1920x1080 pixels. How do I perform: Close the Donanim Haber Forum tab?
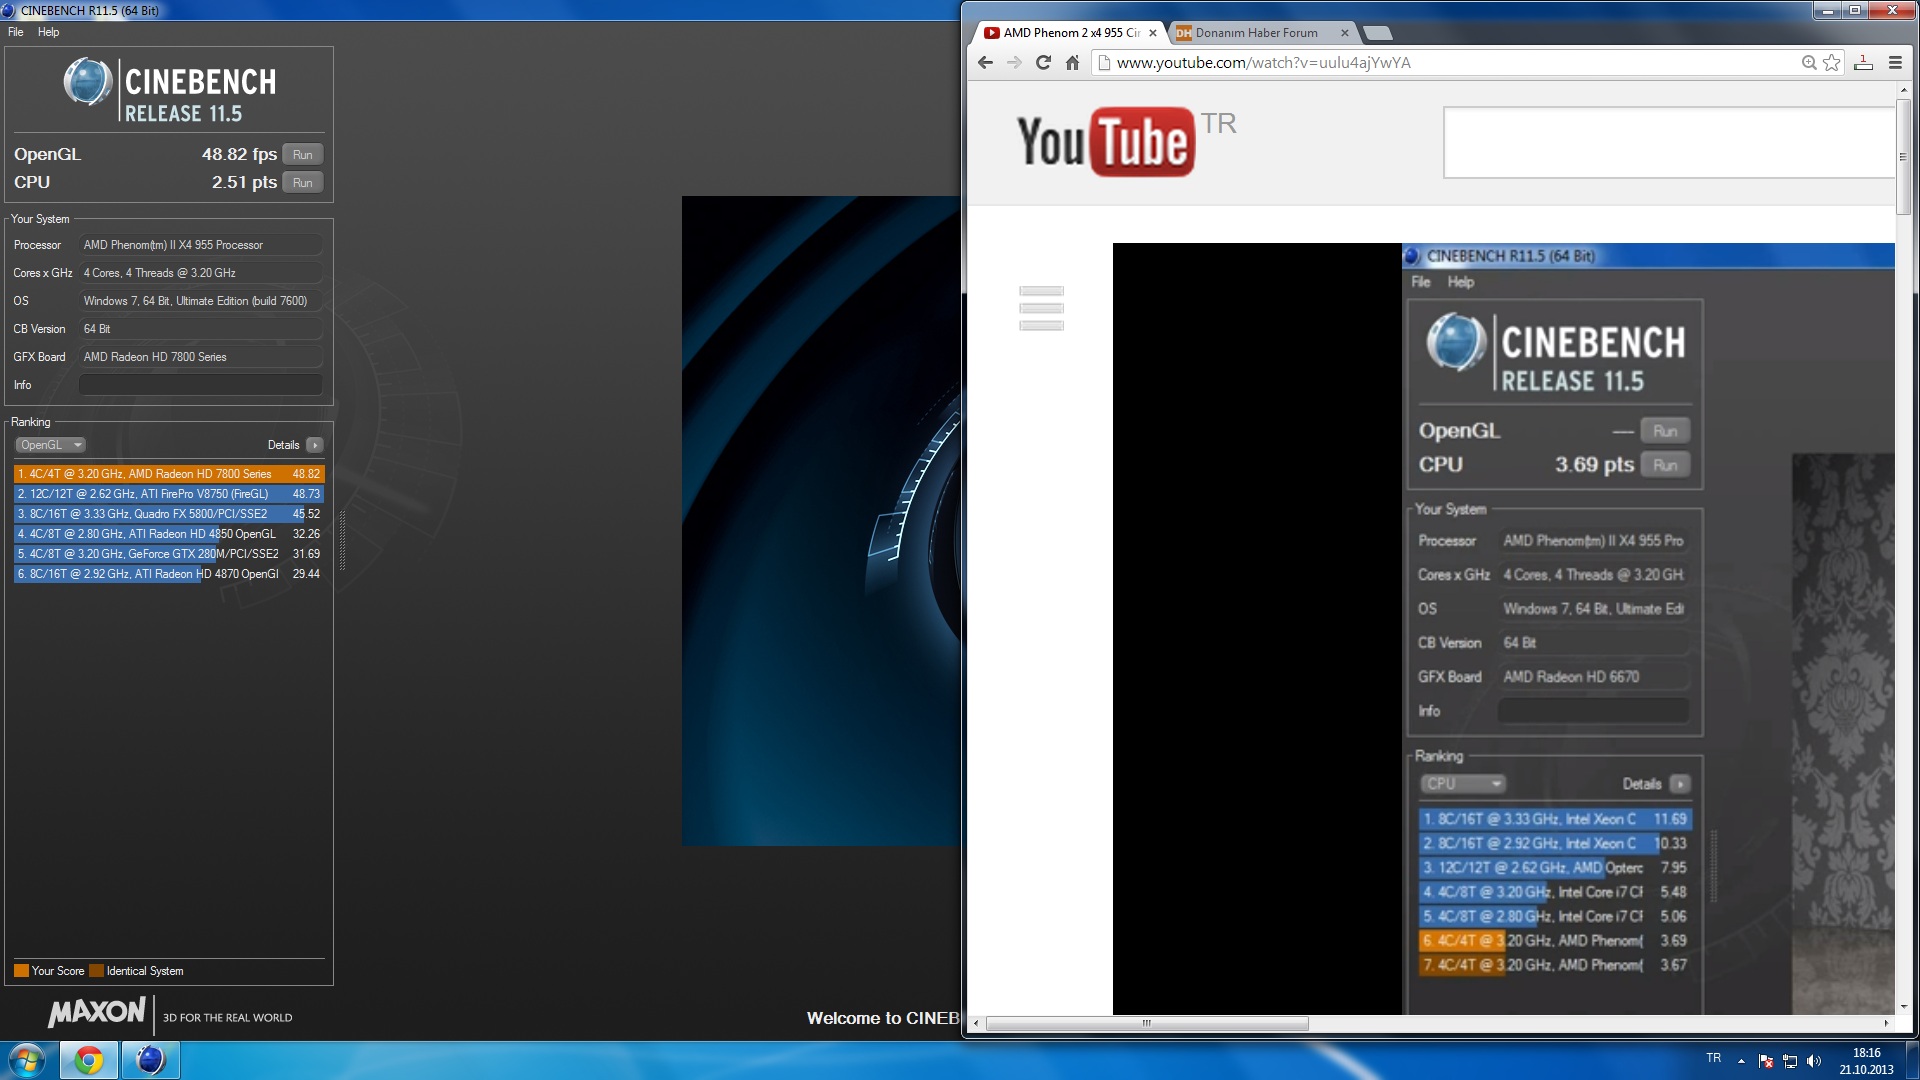pyautogui.click(x=1344, y=33)
